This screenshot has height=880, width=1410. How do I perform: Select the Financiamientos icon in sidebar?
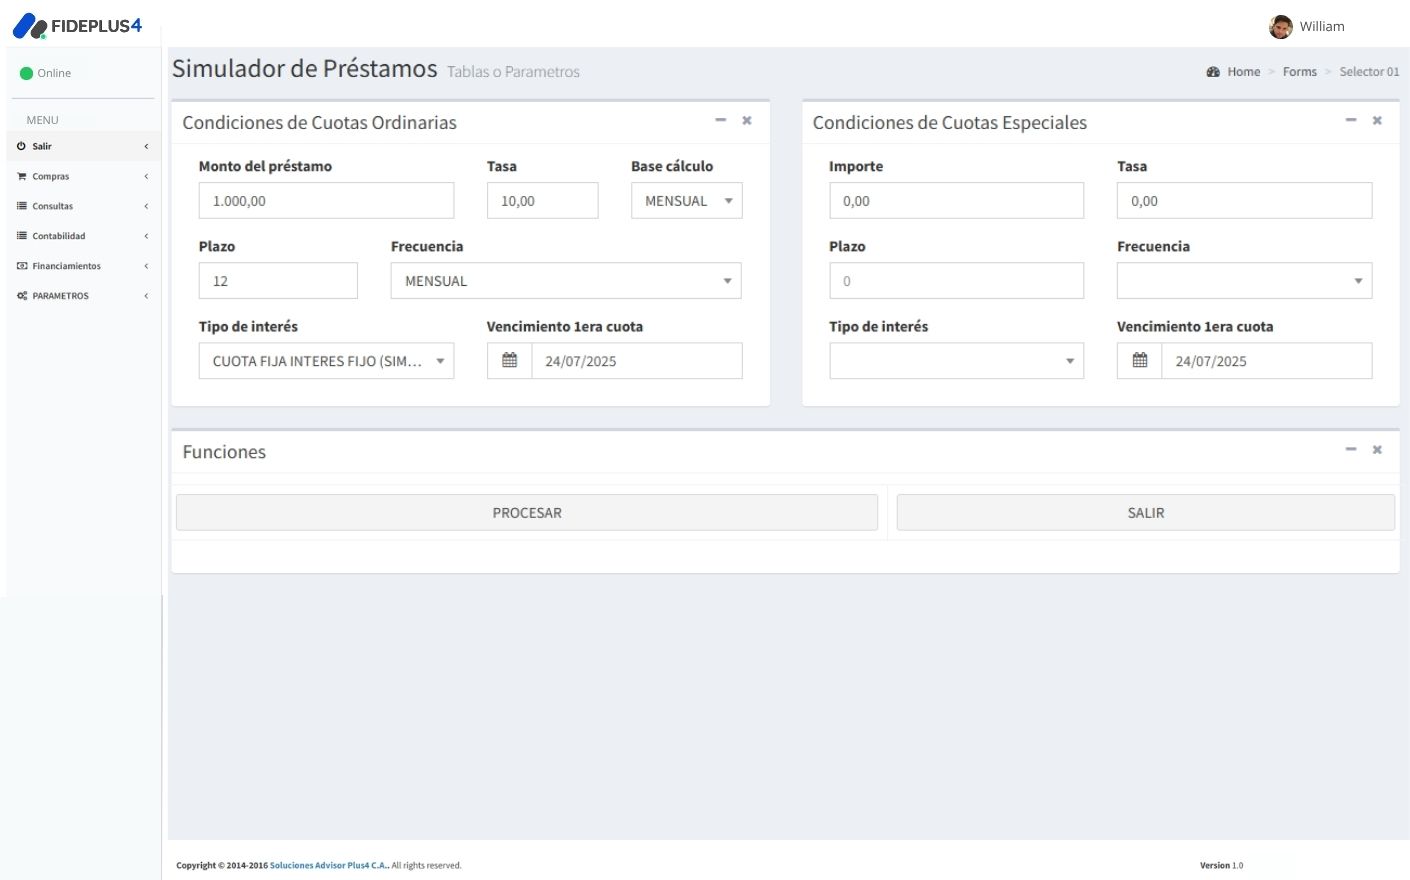click(x=22, y=265)
